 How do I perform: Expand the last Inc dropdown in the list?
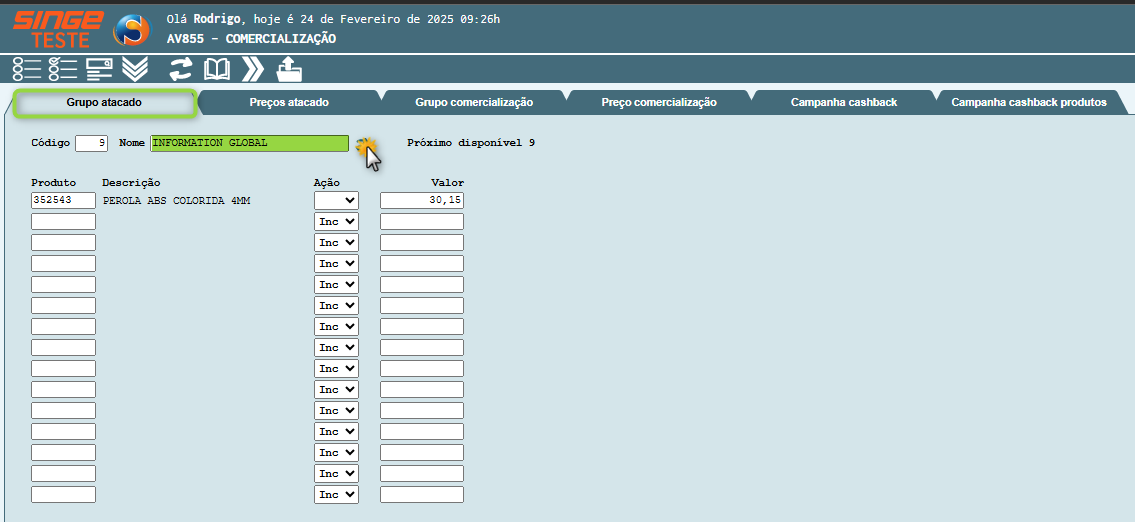pos(336,494)
